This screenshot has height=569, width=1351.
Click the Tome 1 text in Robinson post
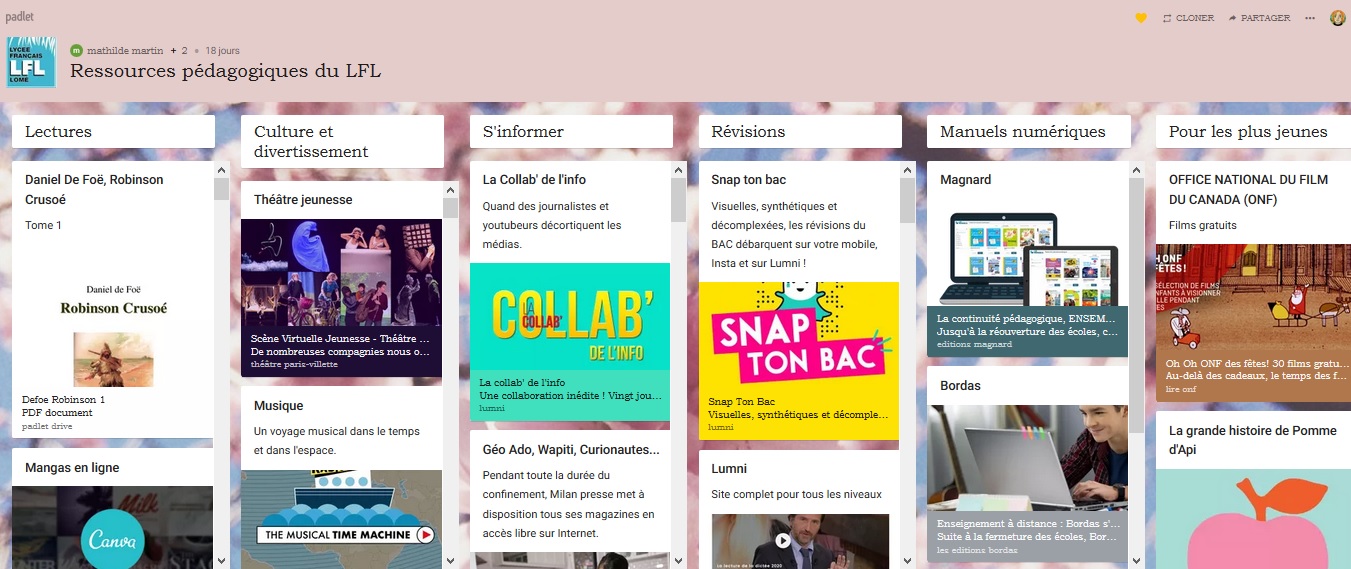click(44, 225)
